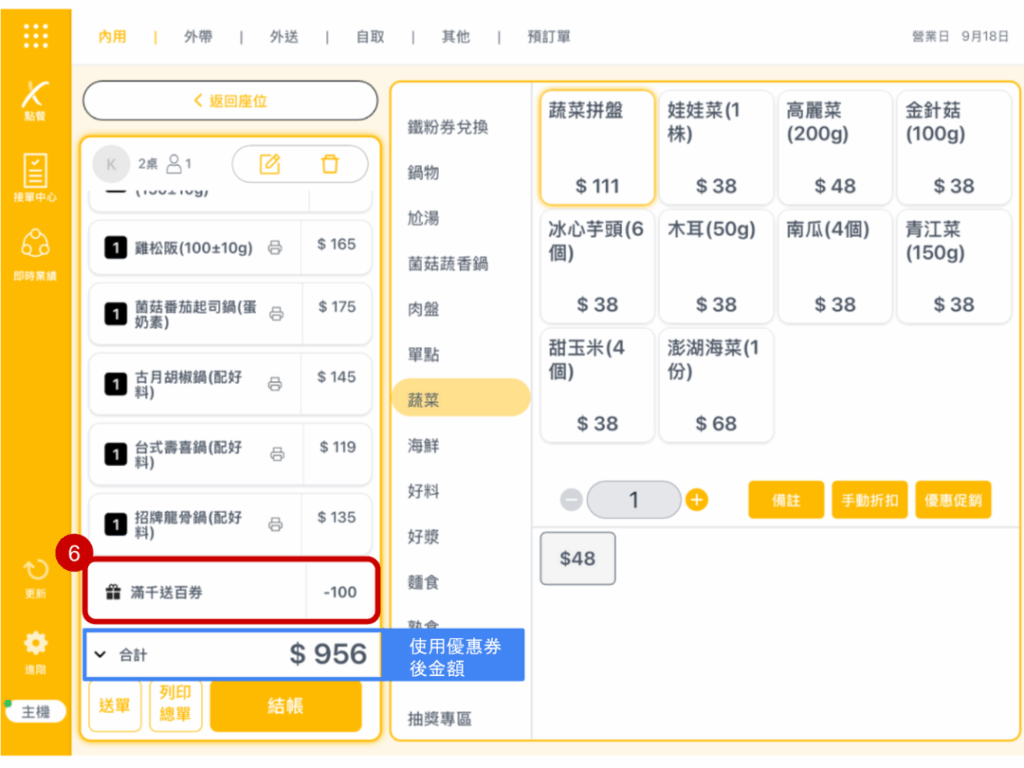Image resolution: width=1024 pixels, height=768 pixels.
Task: Open the 點餐 ordering icon in sidebar
Action: pyautogui.click(x=35, y=101)
